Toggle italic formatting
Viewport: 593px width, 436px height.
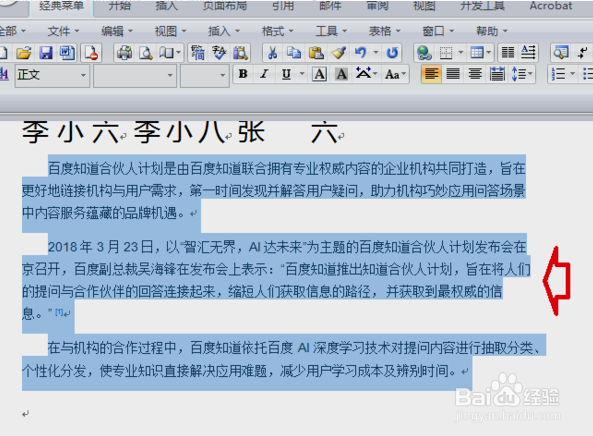[264, 74]
